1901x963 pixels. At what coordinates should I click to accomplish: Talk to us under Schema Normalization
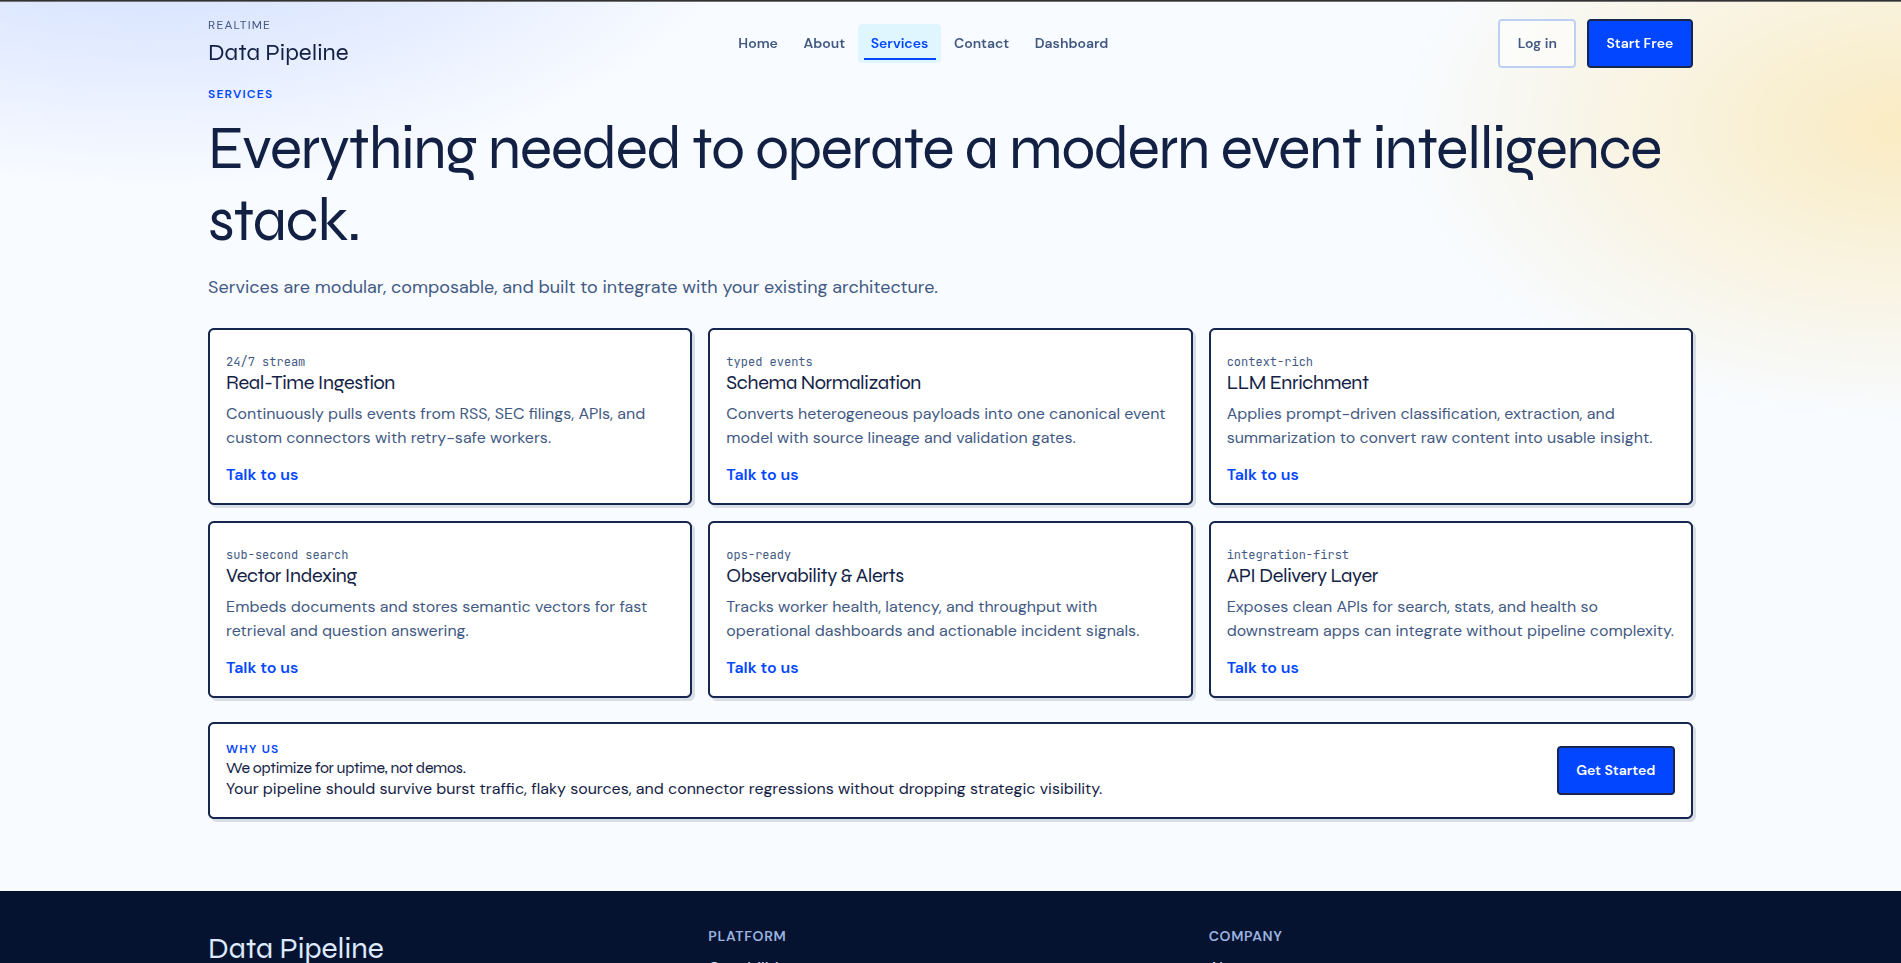(x=762, y=475)
